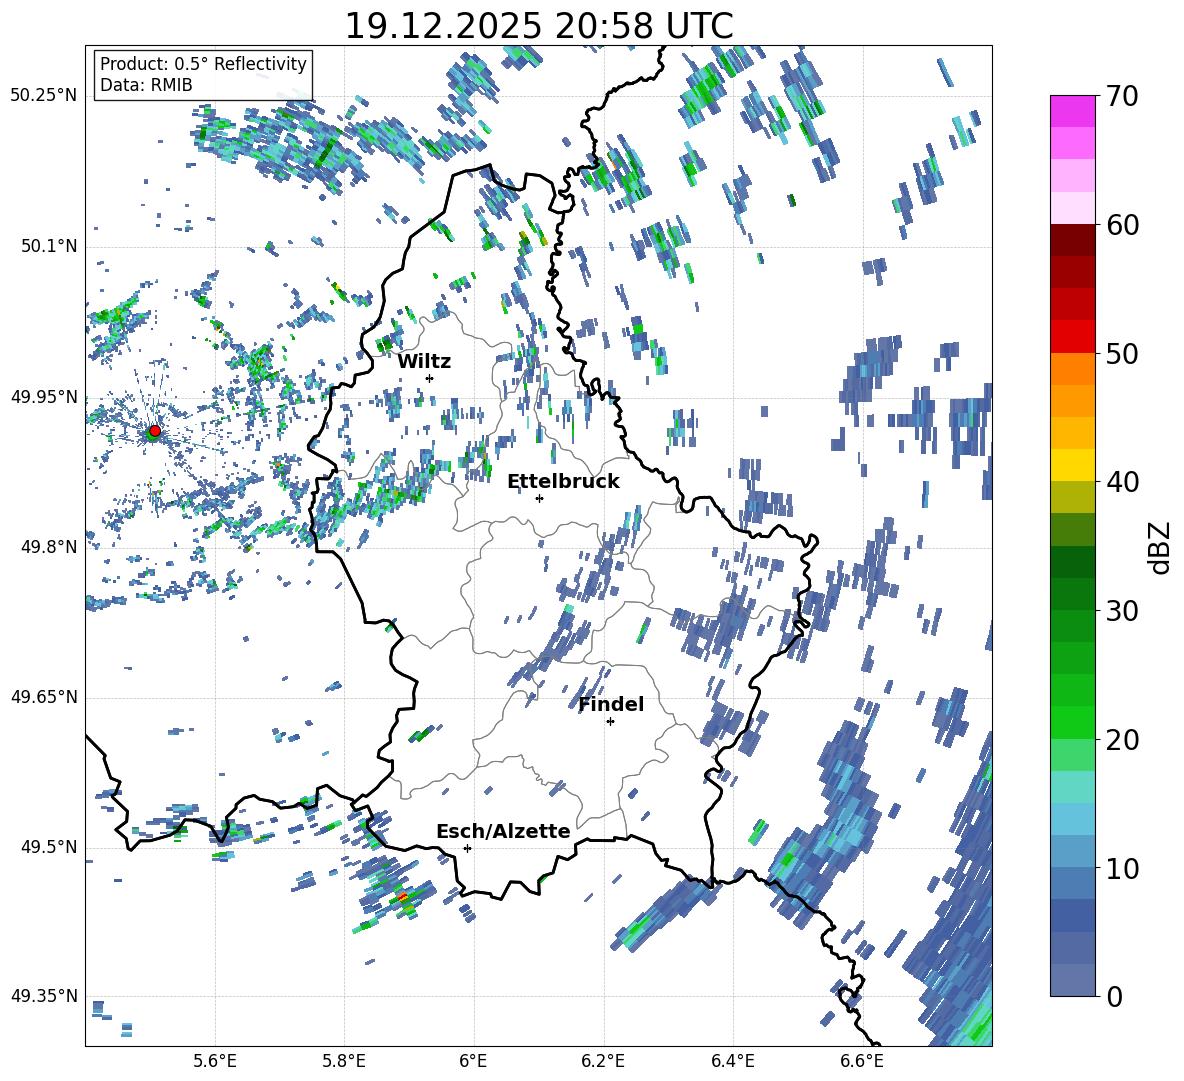1184x1081 pixels.
Task: Select the Wiltz city label
Action: (424, 361)
